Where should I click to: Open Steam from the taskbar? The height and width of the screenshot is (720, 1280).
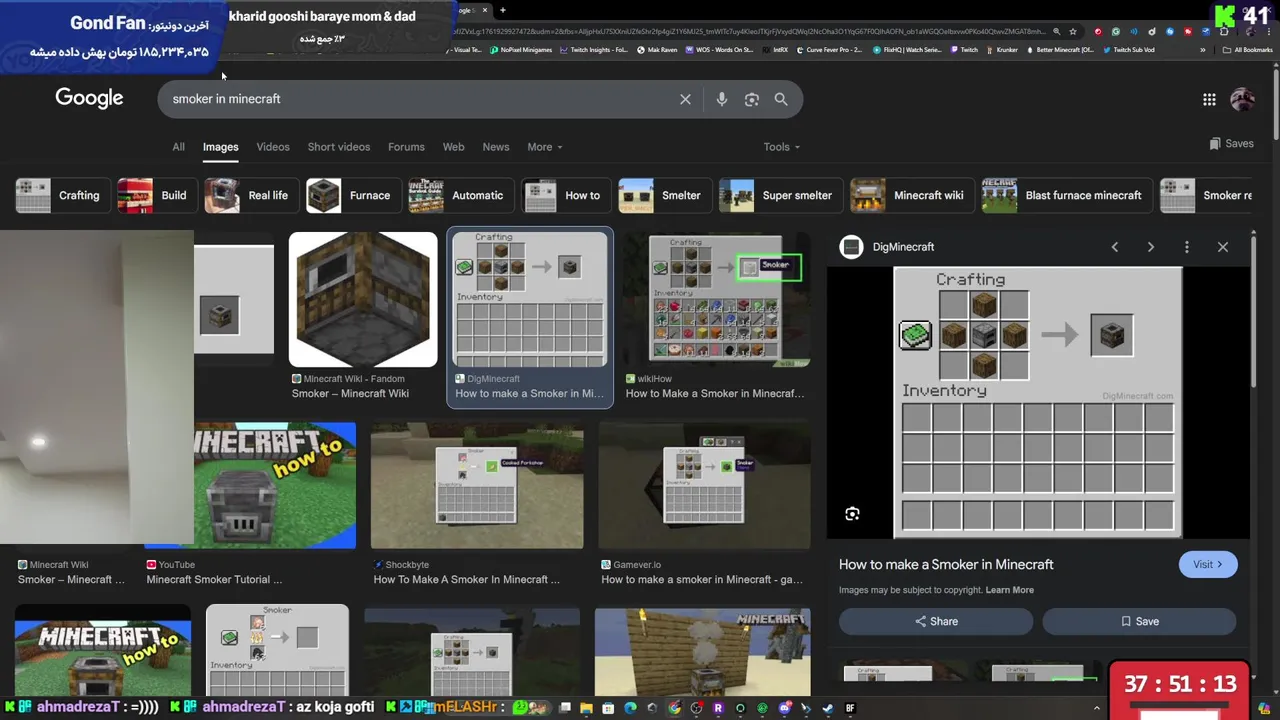coord(828,708)
